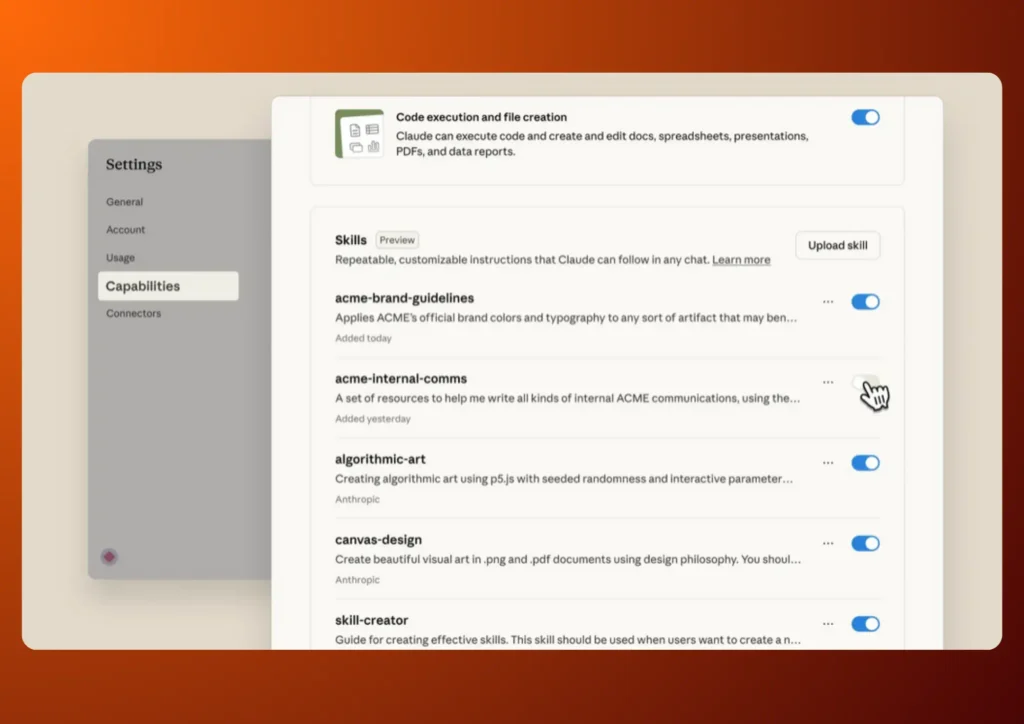Image resolution: width=1024 pixels, height=724 pixels.
Task: Open the General settings section
Action: pos(125,202)
